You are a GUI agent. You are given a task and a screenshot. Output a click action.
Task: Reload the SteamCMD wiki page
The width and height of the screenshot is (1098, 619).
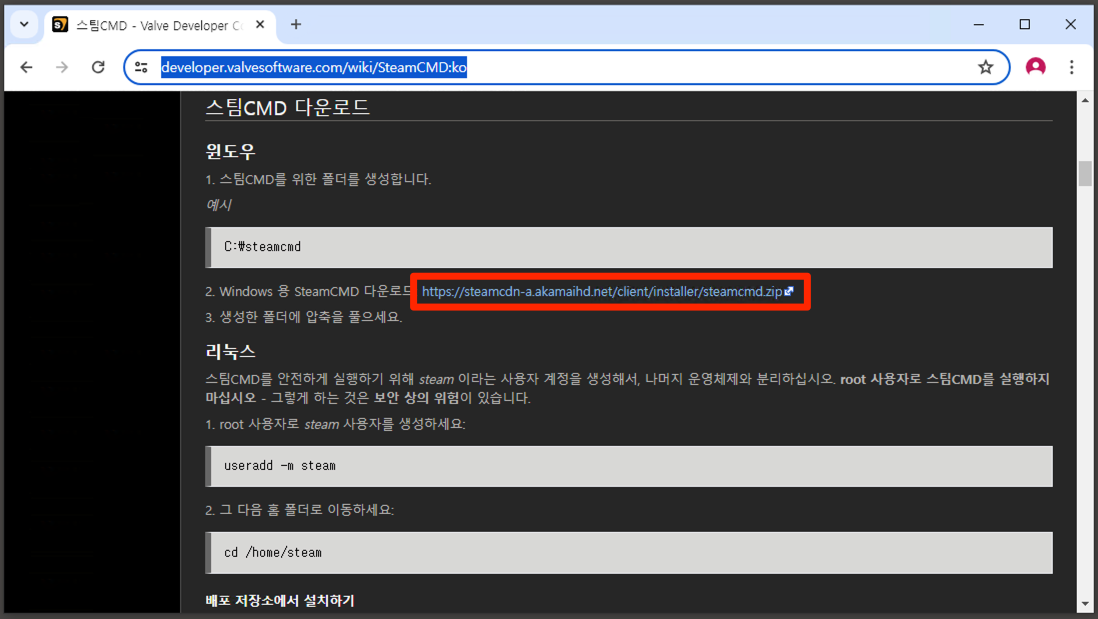pyautogui.click(x=98, y=67)
